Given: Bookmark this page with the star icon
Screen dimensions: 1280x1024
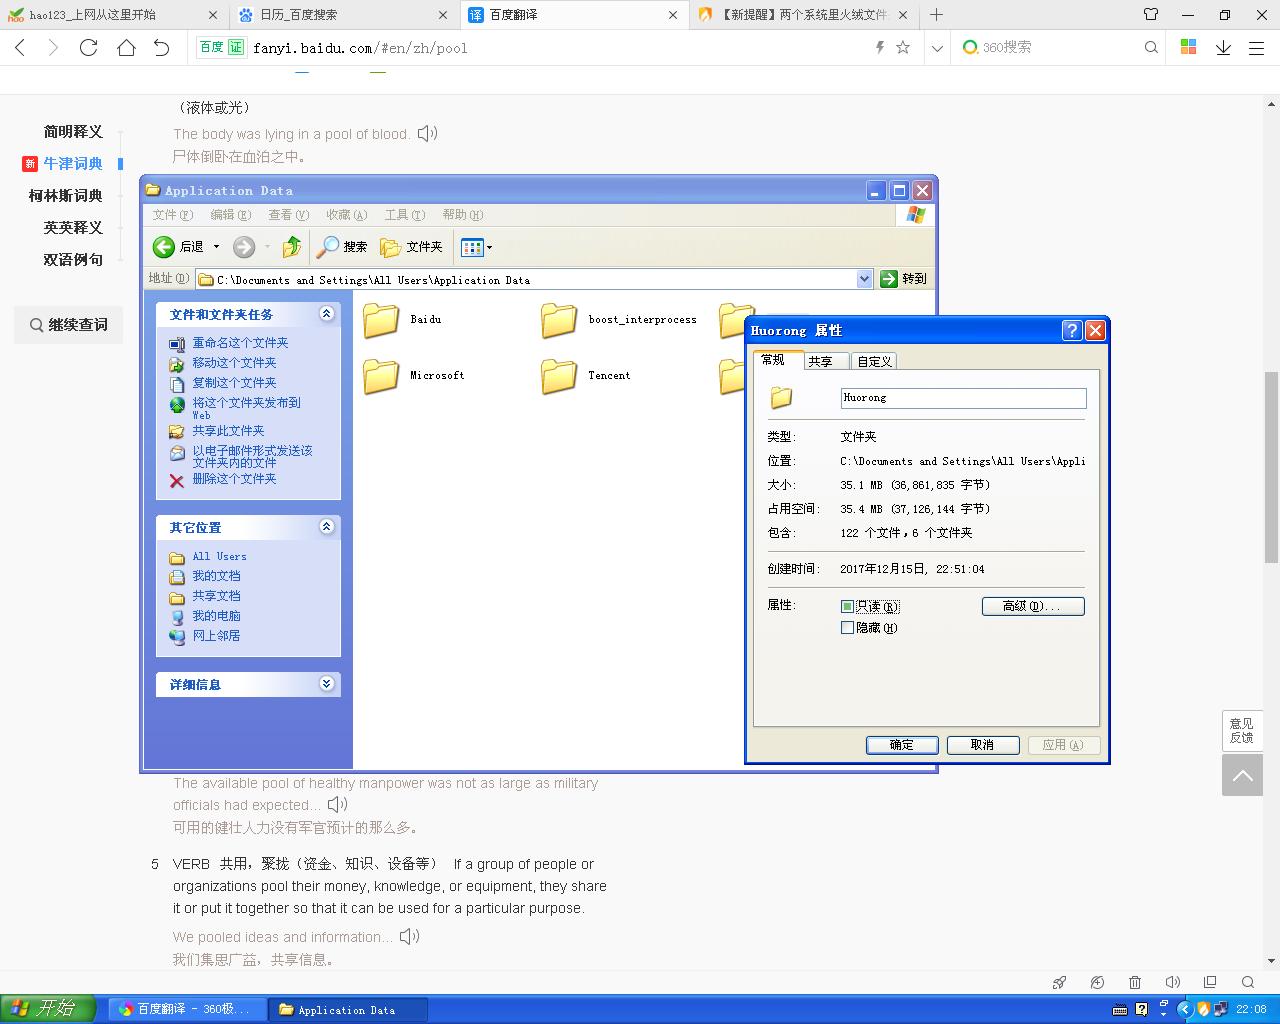Looking at the screenshot, I should point(903,47).
